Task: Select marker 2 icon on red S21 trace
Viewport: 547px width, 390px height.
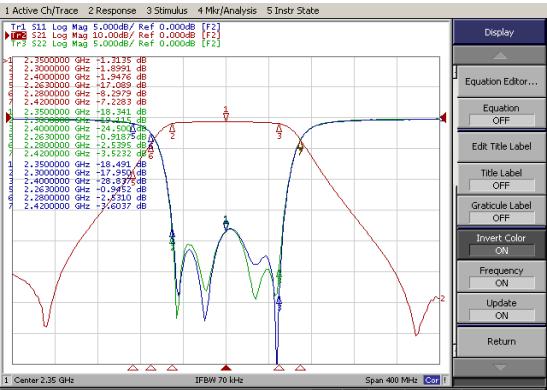Action: point(172,132)
